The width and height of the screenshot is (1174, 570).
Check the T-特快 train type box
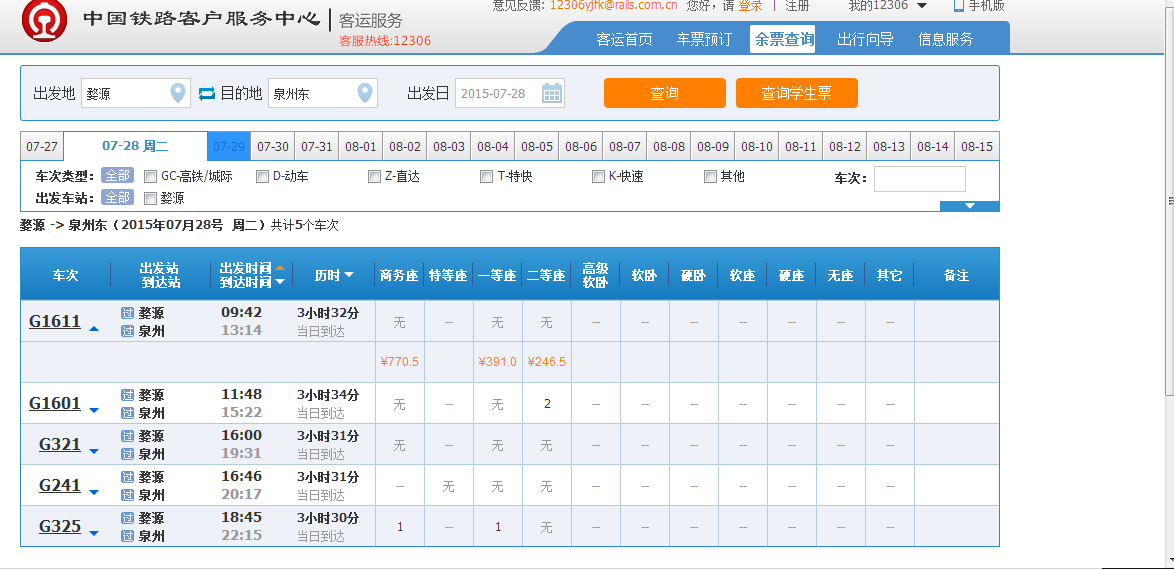487,177
